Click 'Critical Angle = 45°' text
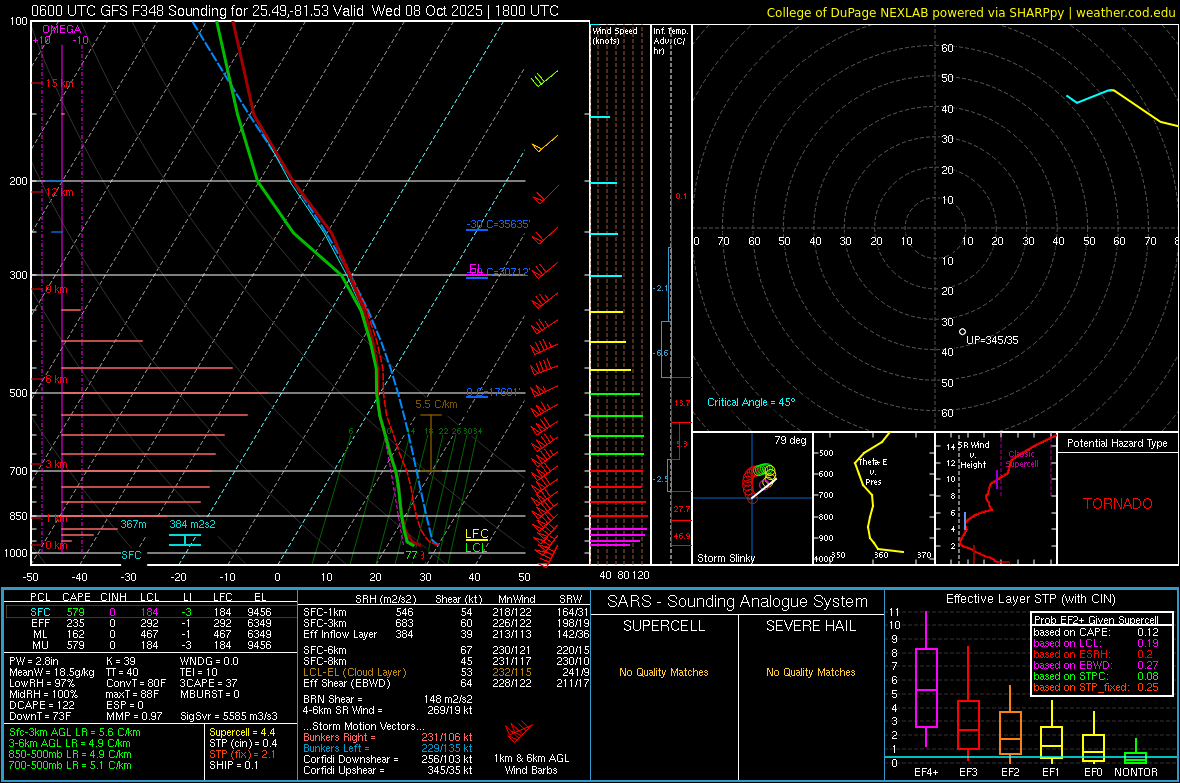The width and height of the screenshot is (1180, 783). pos(750,402)
